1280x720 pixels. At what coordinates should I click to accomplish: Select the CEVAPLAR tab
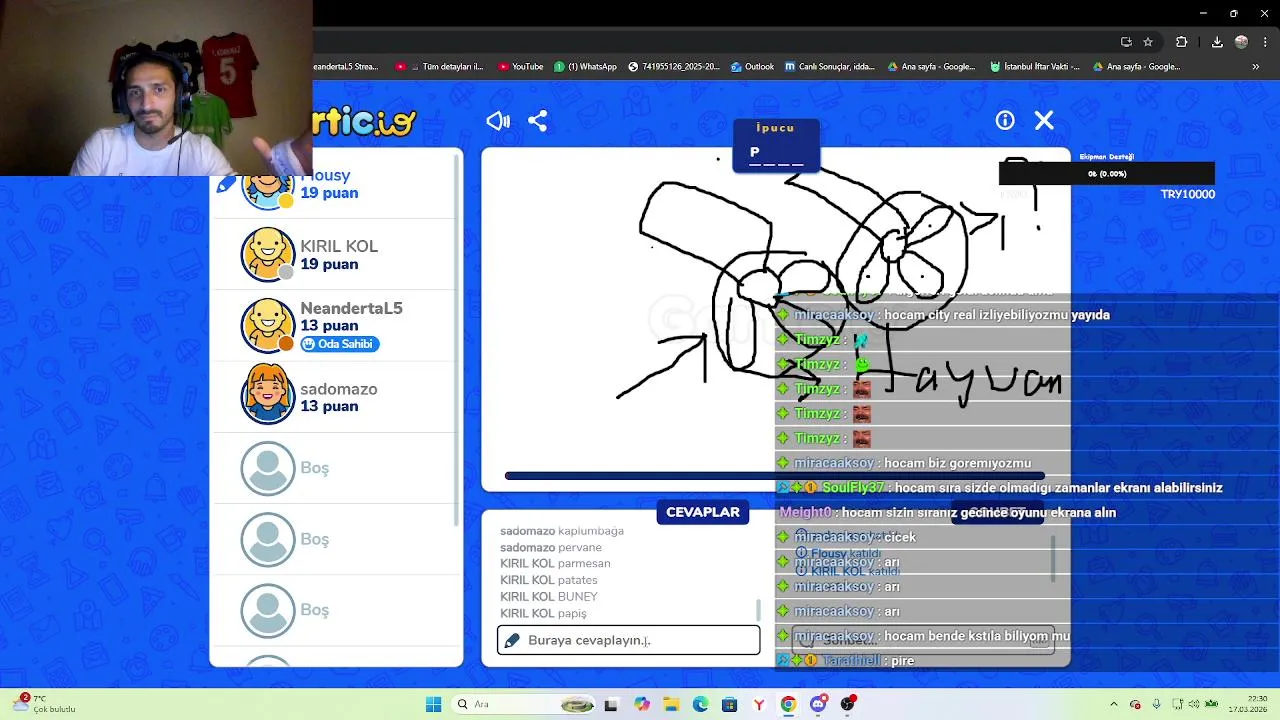[x=703, y=512]
